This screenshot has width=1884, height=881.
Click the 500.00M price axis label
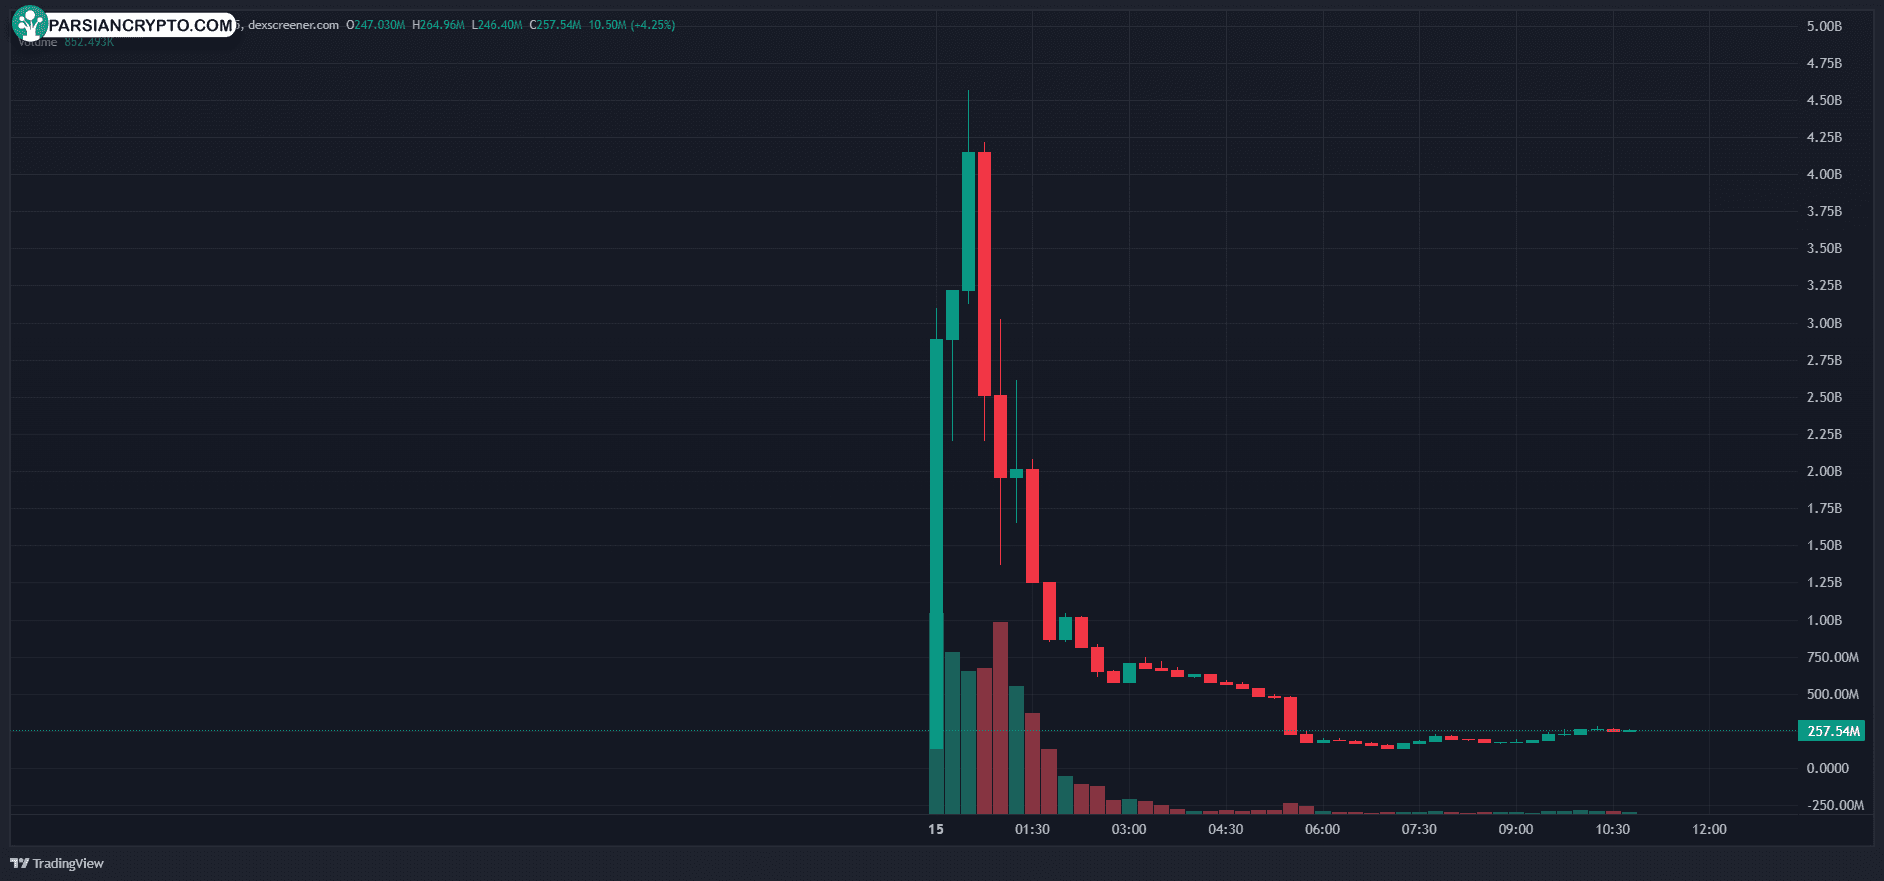tap(1832, 694)
